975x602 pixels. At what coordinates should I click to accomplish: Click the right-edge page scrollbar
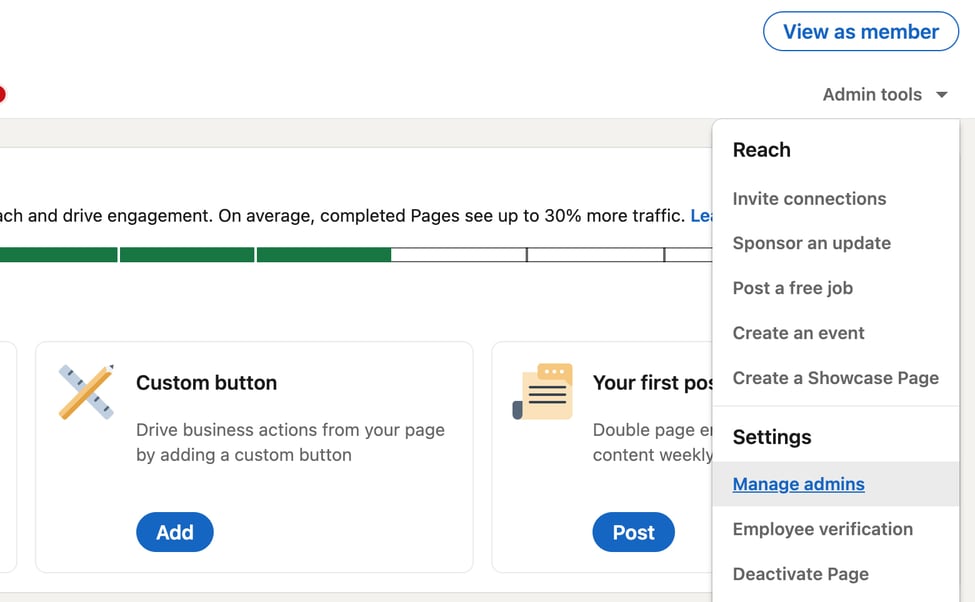tap(969, 300)
